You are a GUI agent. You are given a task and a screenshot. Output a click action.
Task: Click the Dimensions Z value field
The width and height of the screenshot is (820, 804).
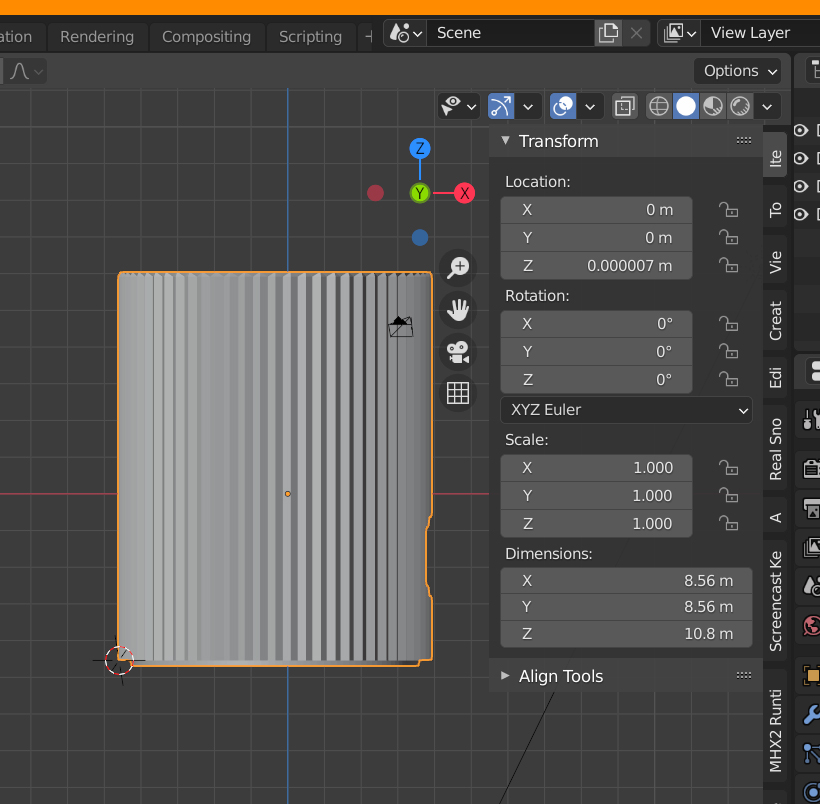click(x=626, y=633)
